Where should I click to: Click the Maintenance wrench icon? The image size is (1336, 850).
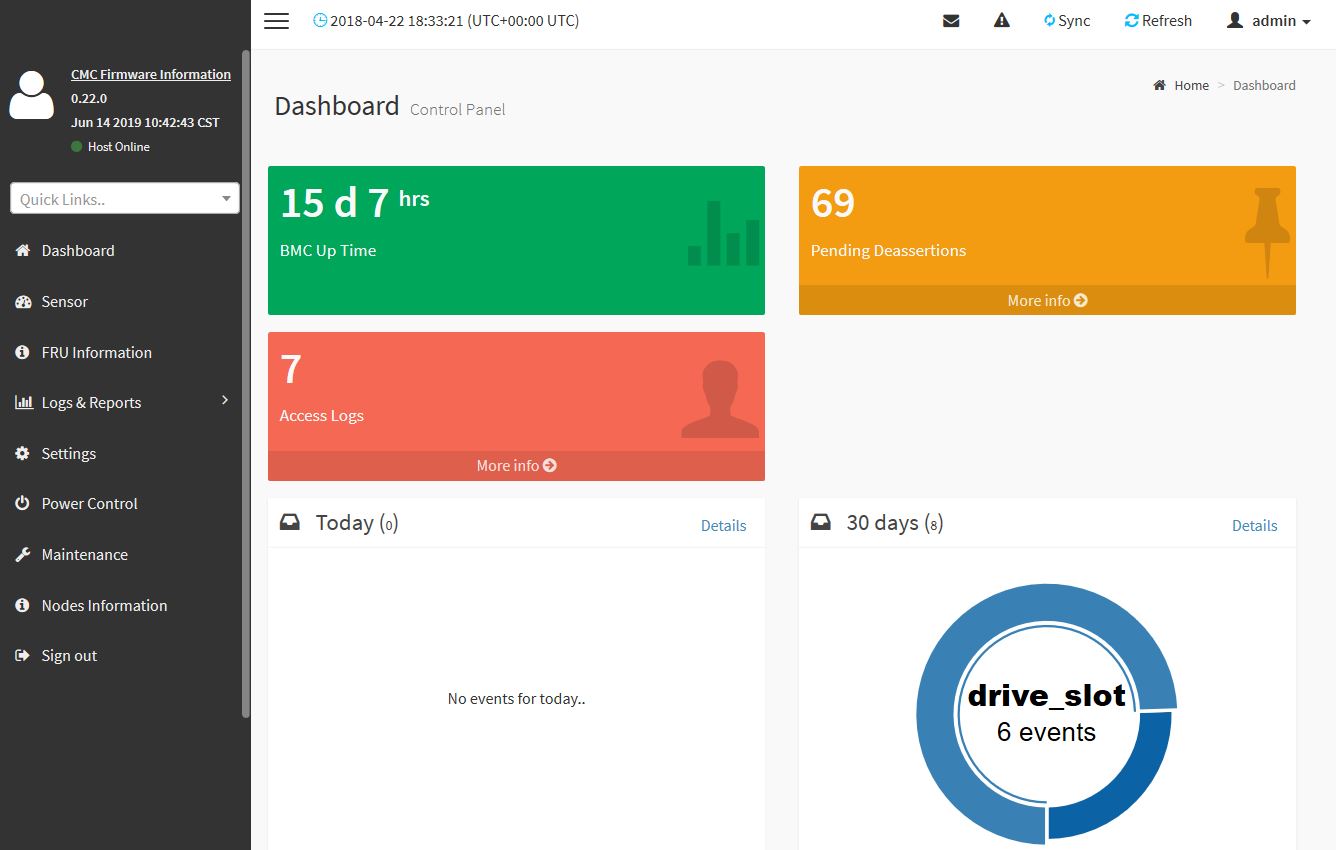click(x=22, y=555)
